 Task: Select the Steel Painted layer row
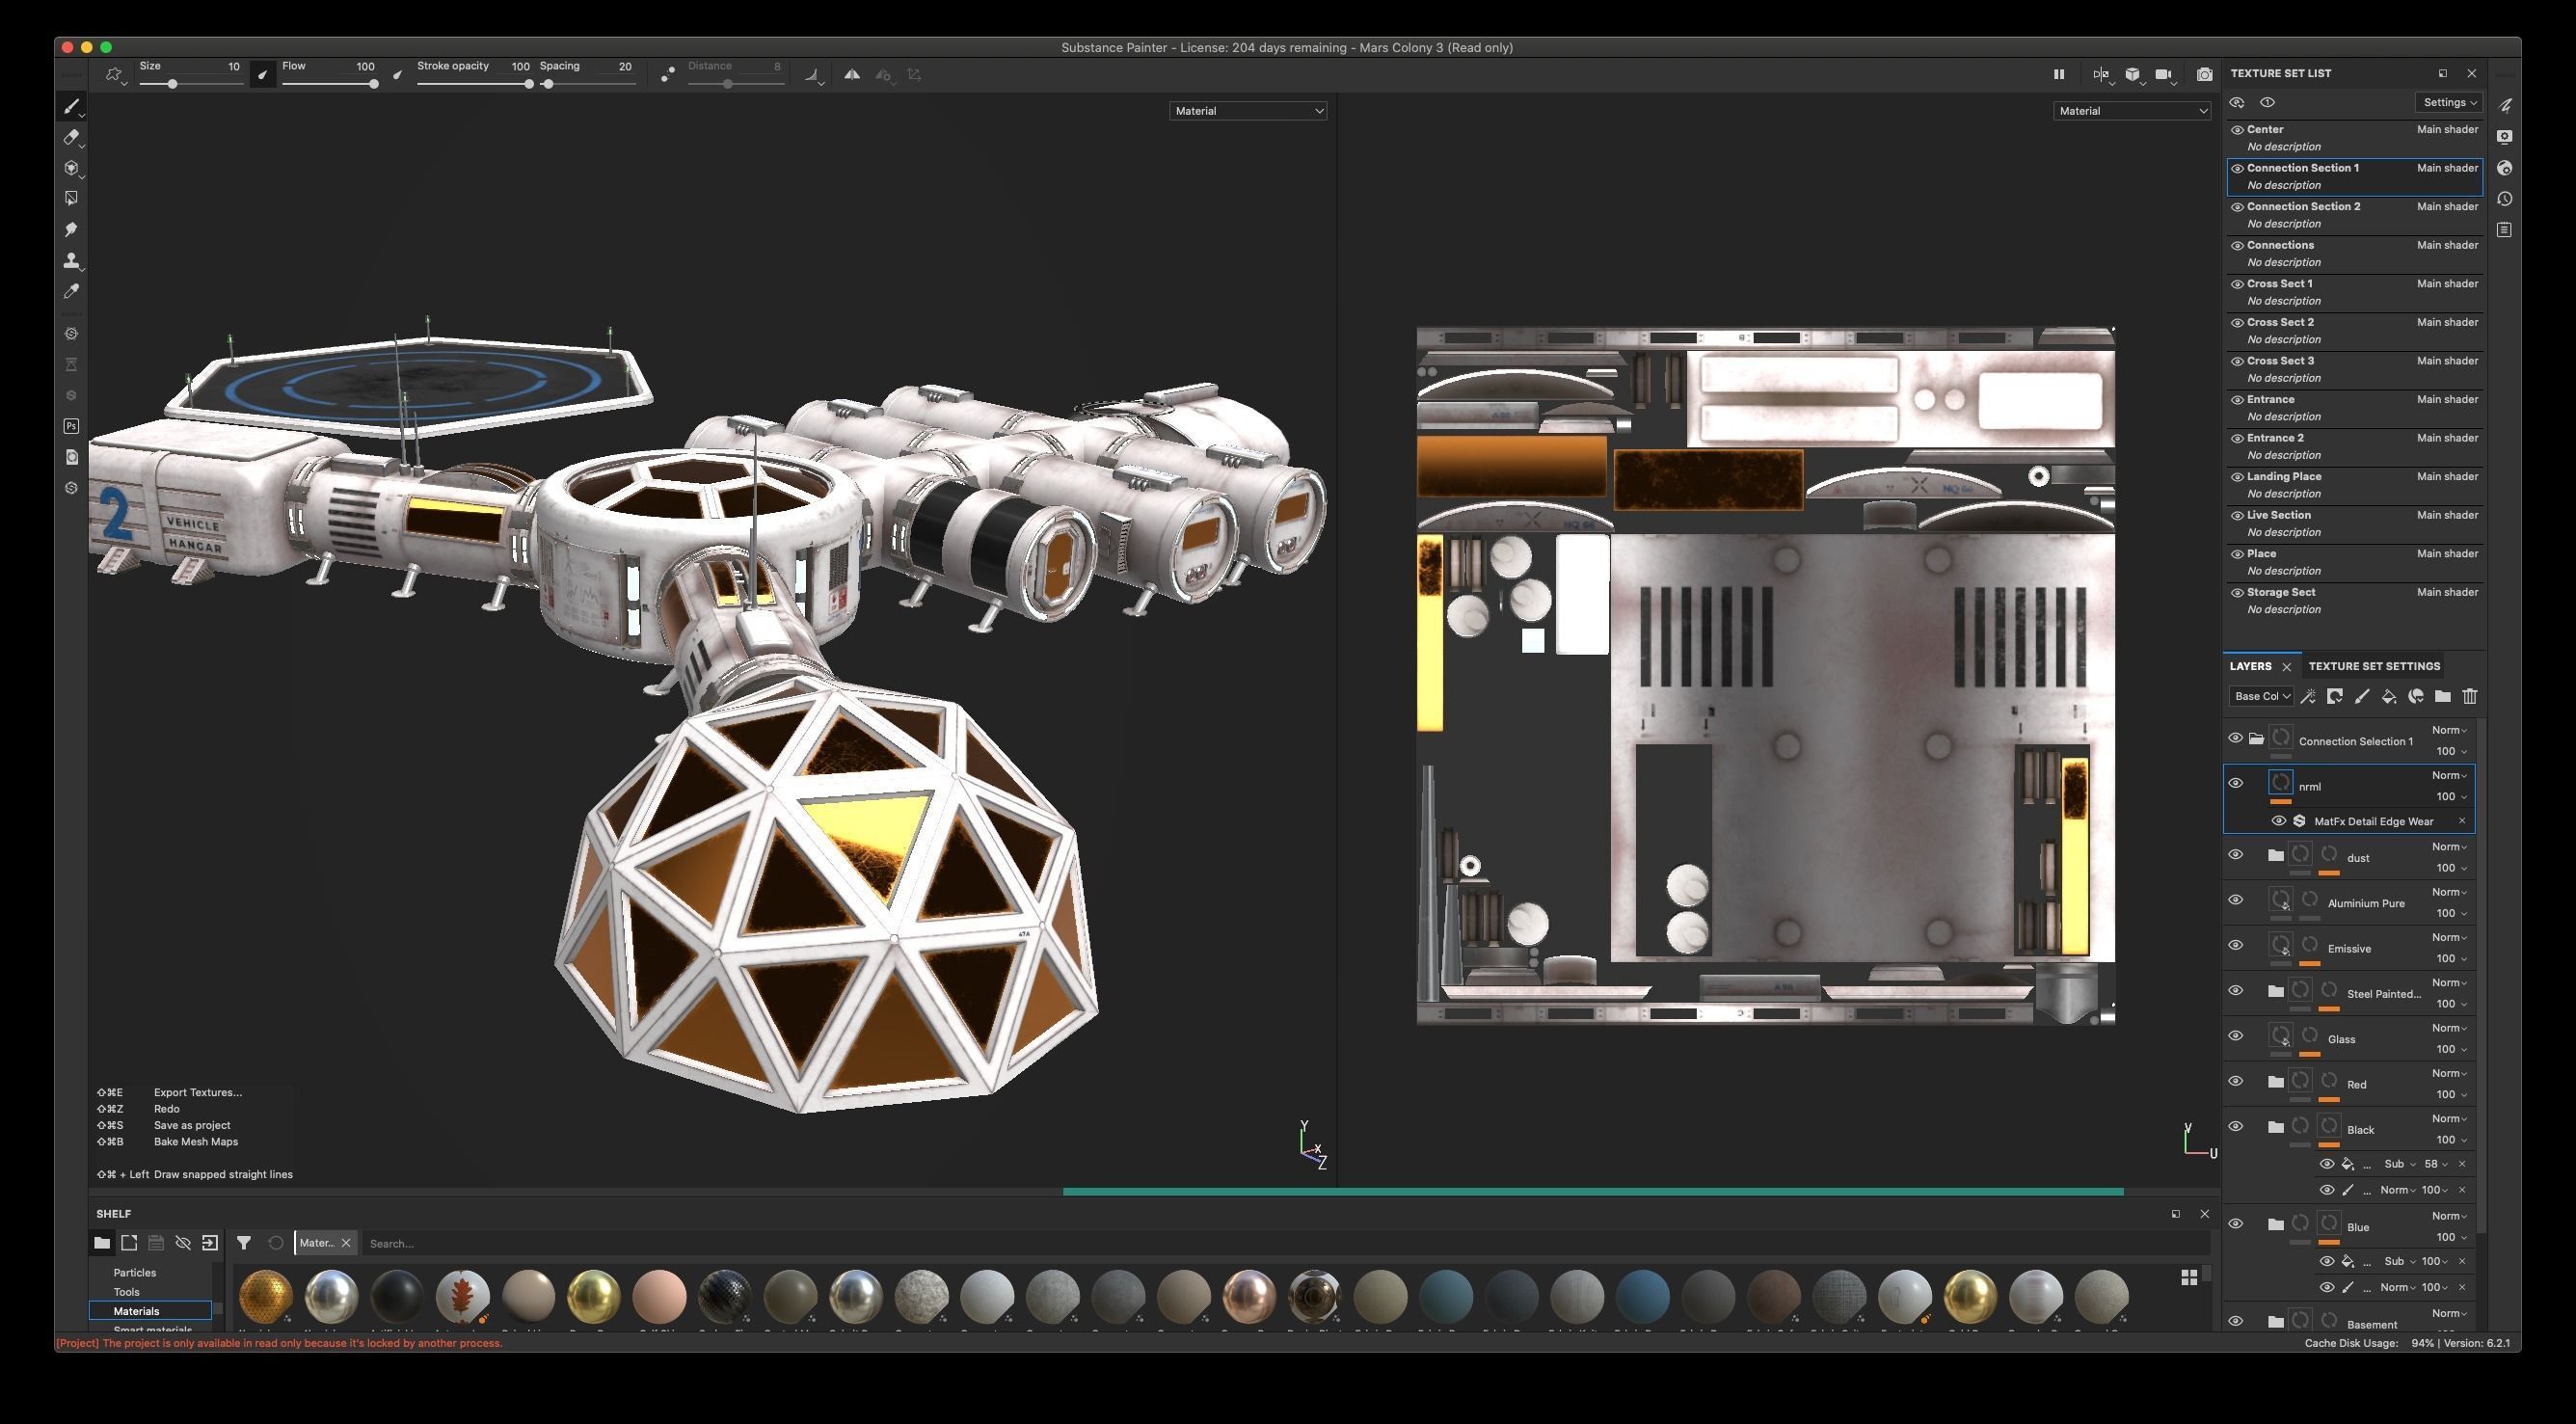tap(2350, 992)
